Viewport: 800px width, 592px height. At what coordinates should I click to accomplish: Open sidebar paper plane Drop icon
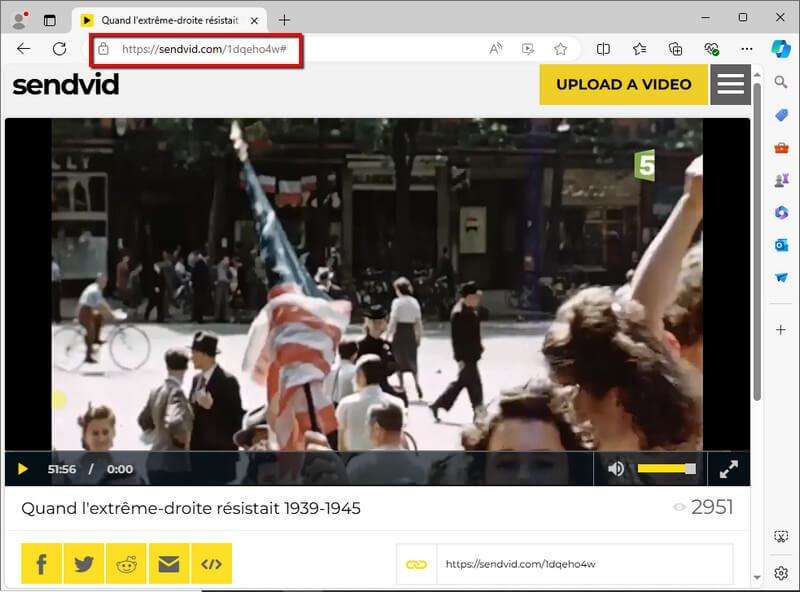click(x=781, y=278)
